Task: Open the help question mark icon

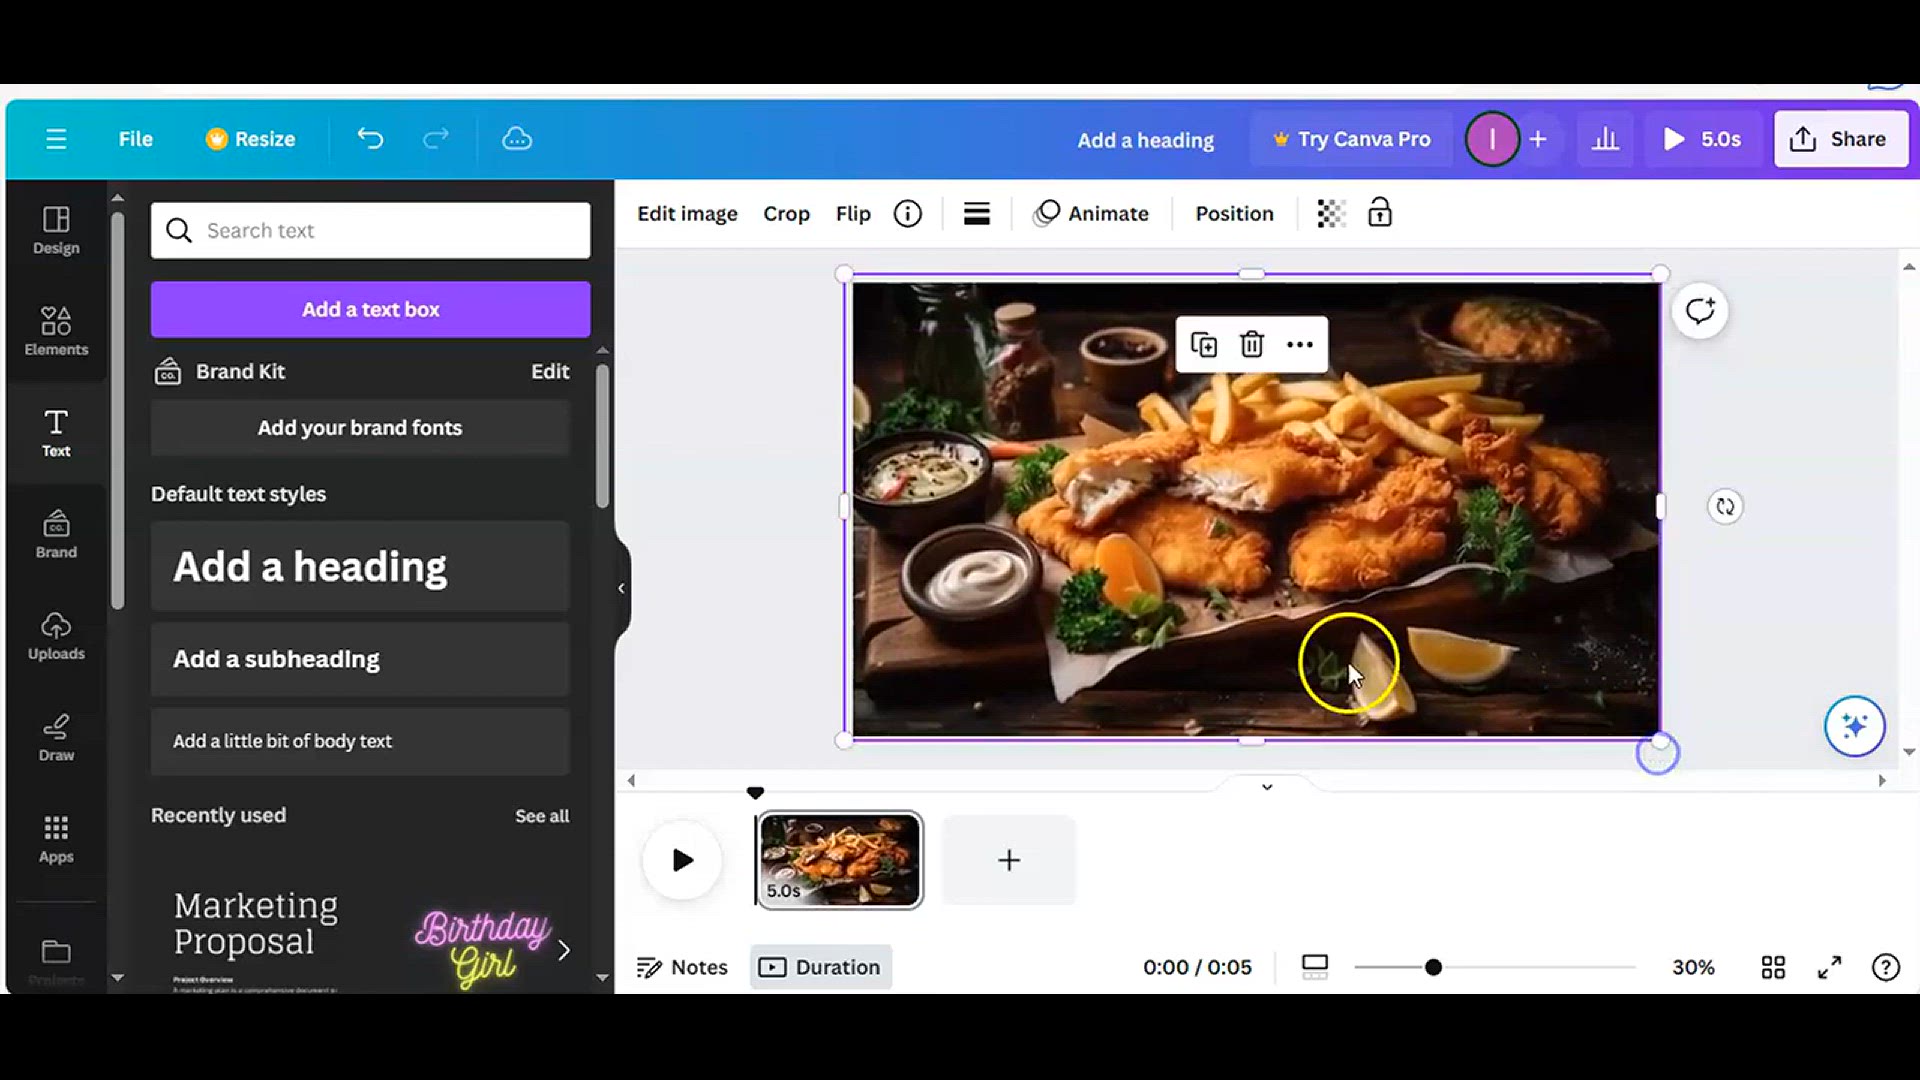Action: 1885,968
